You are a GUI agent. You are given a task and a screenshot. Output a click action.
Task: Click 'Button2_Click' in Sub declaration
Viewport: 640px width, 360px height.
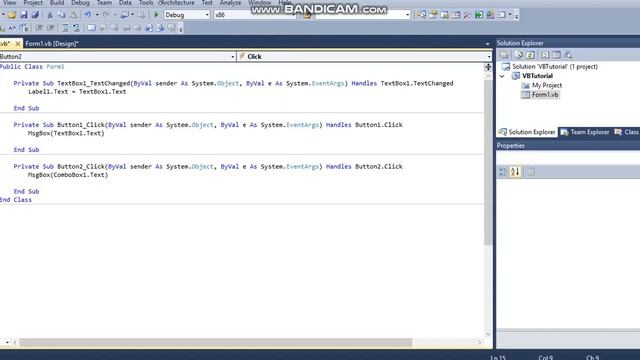[x=81, y=167]
